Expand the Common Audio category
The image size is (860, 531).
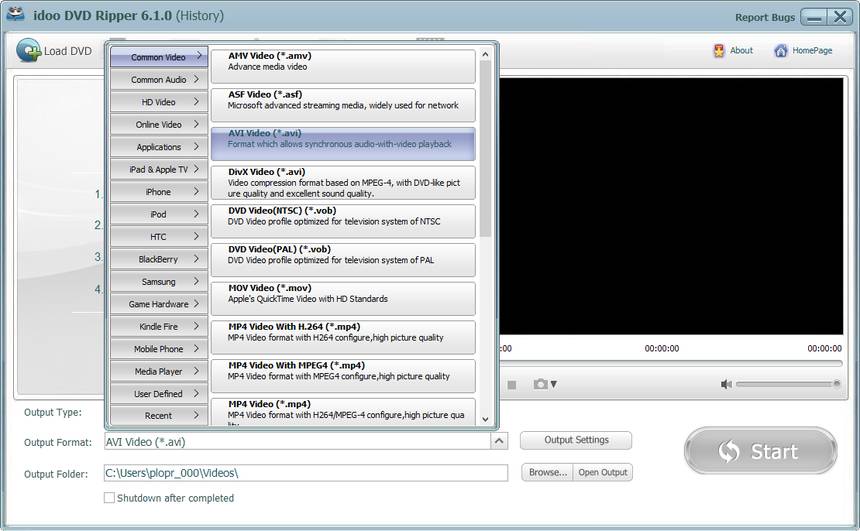tap(159, 80)
